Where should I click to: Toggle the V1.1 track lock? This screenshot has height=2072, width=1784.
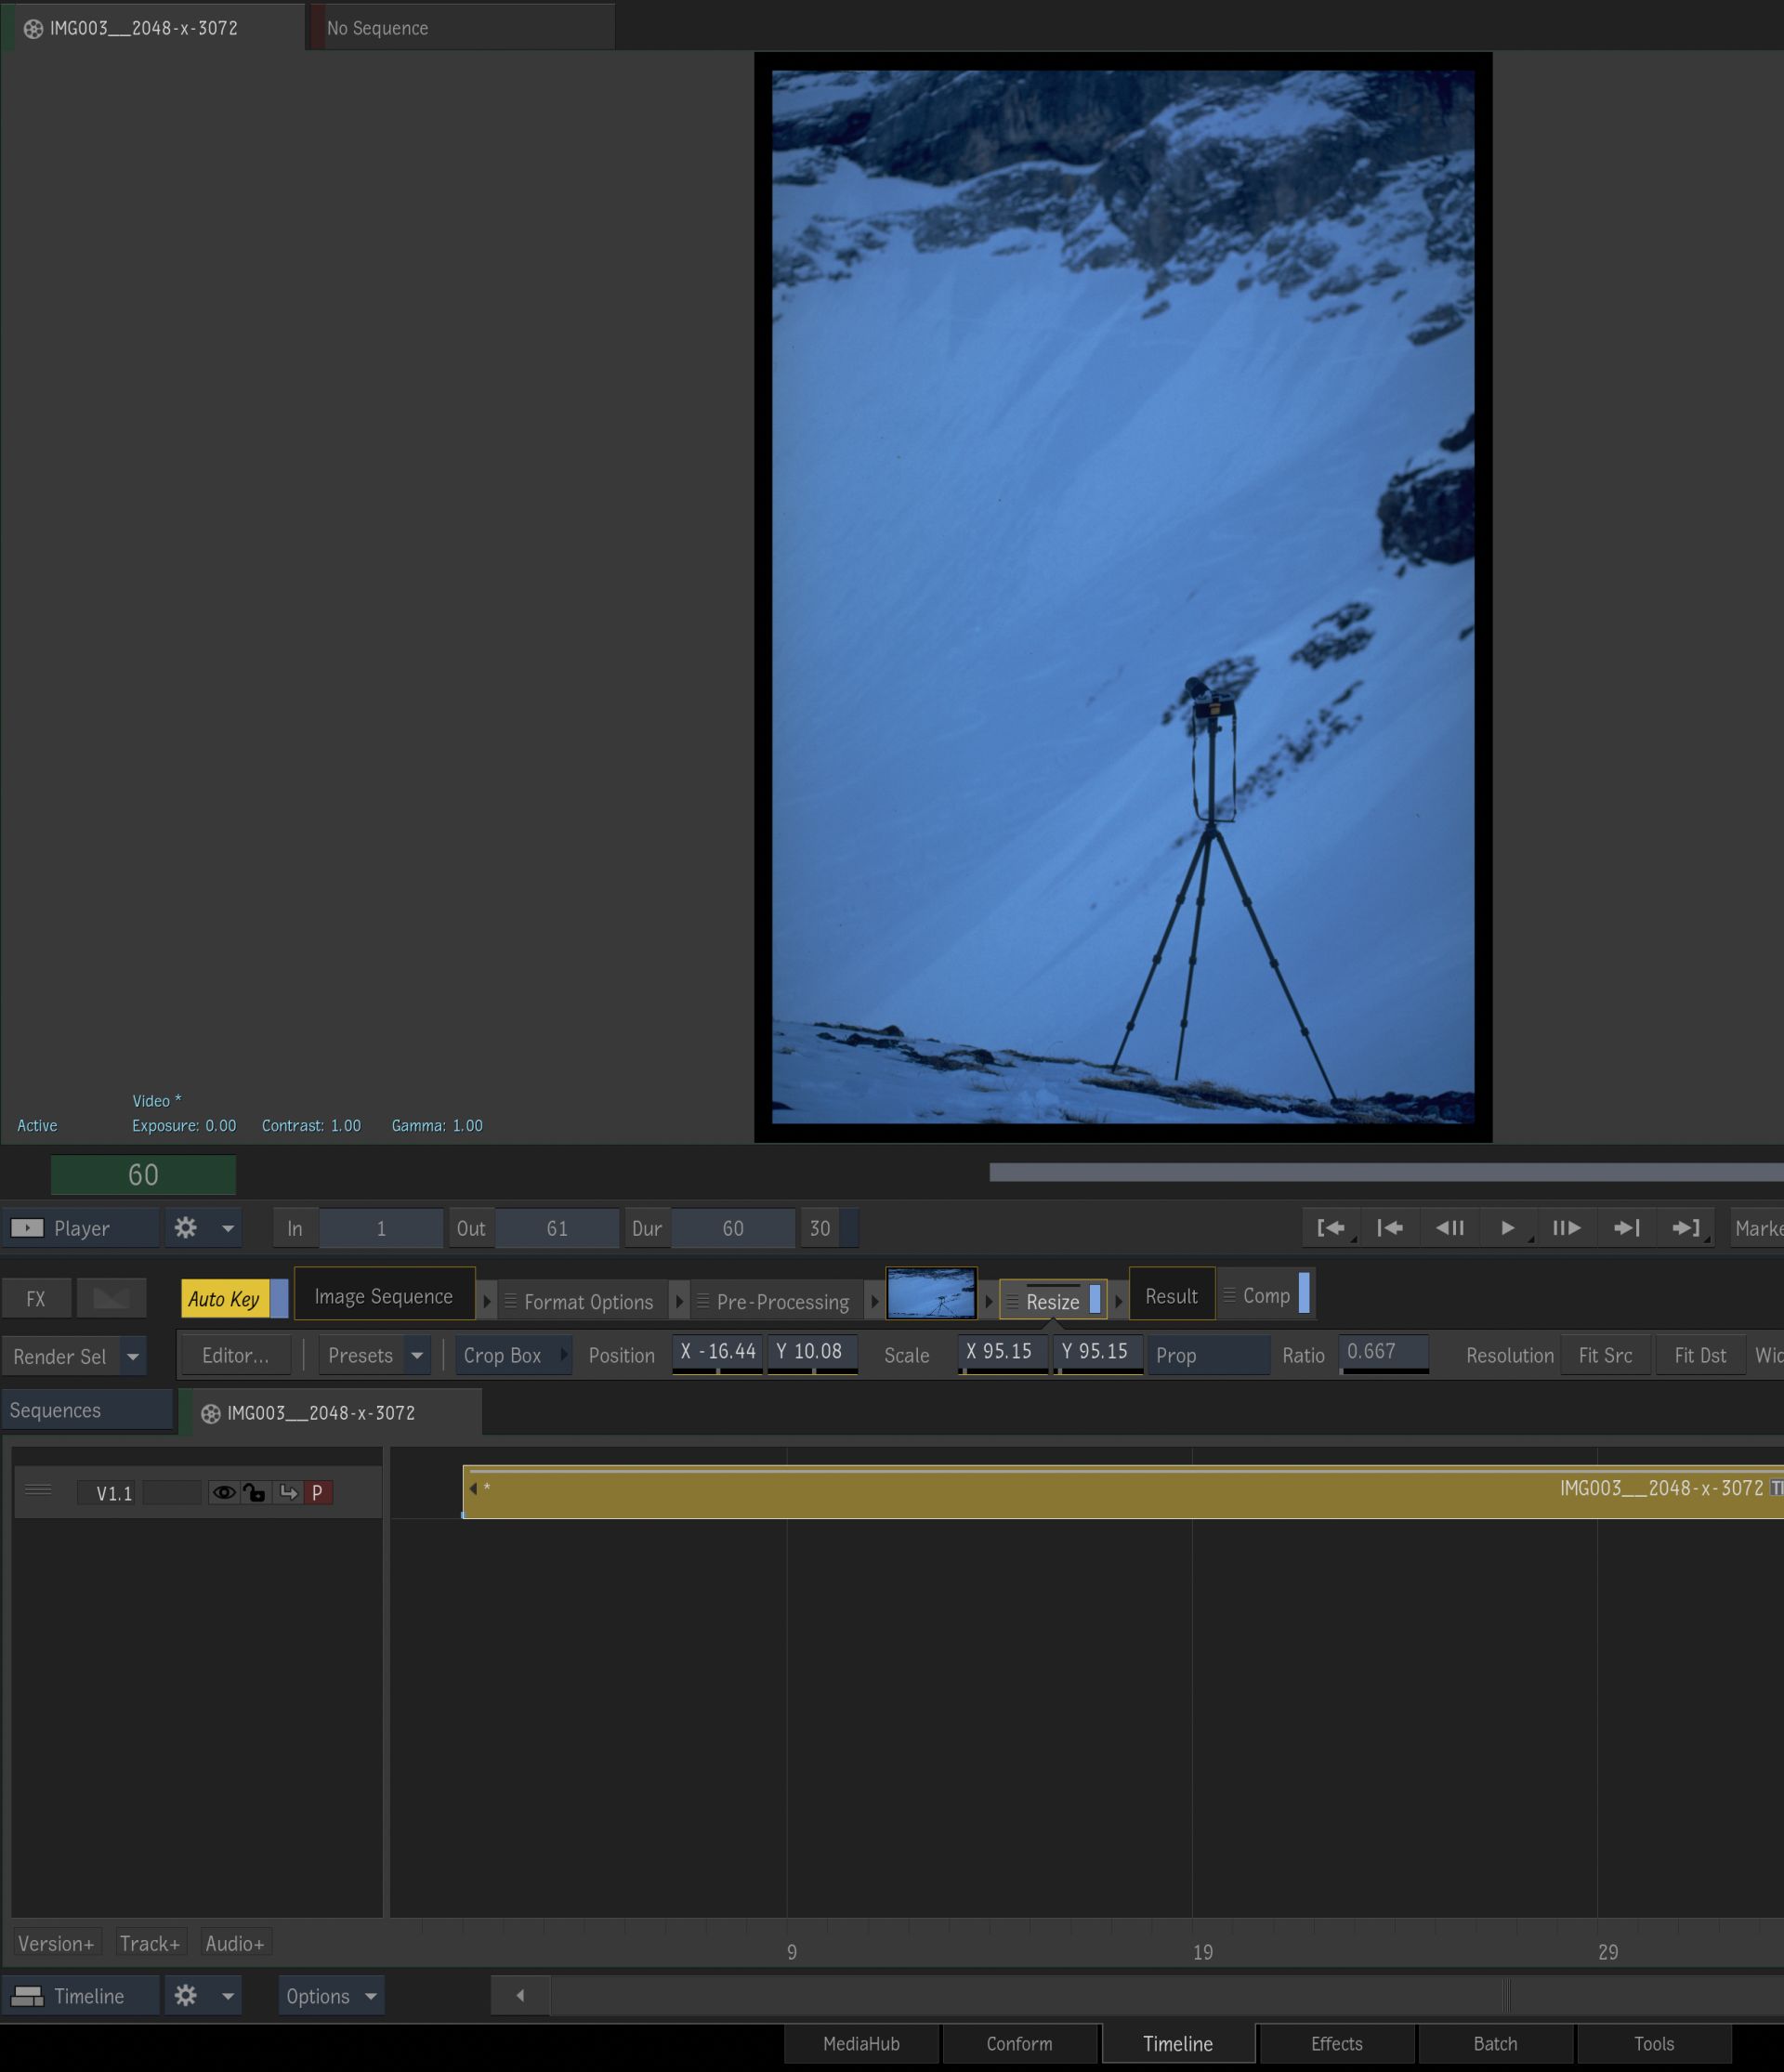255,1493
